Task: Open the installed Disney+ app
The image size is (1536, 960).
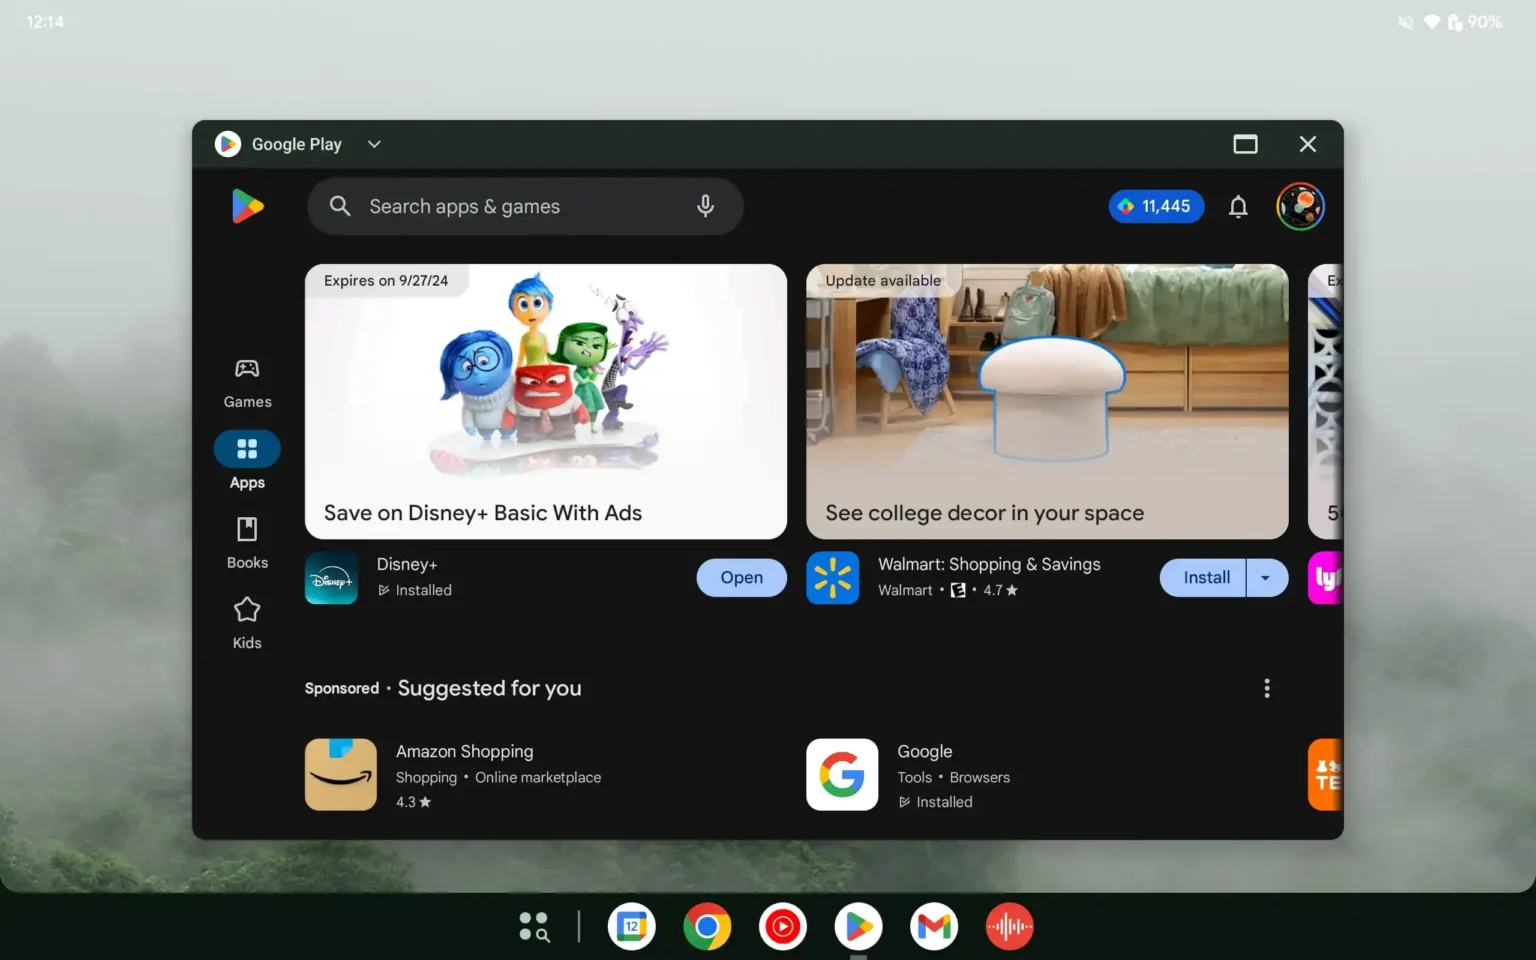Action: pos(741,577)
